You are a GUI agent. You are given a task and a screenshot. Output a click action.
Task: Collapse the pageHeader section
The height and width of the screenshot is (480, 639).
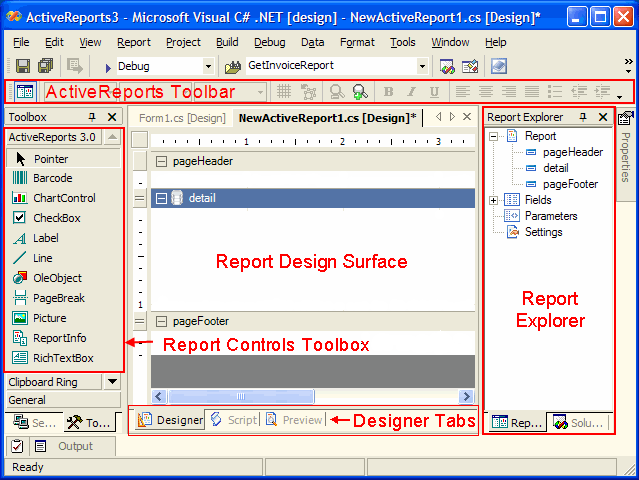coord(162,161)
